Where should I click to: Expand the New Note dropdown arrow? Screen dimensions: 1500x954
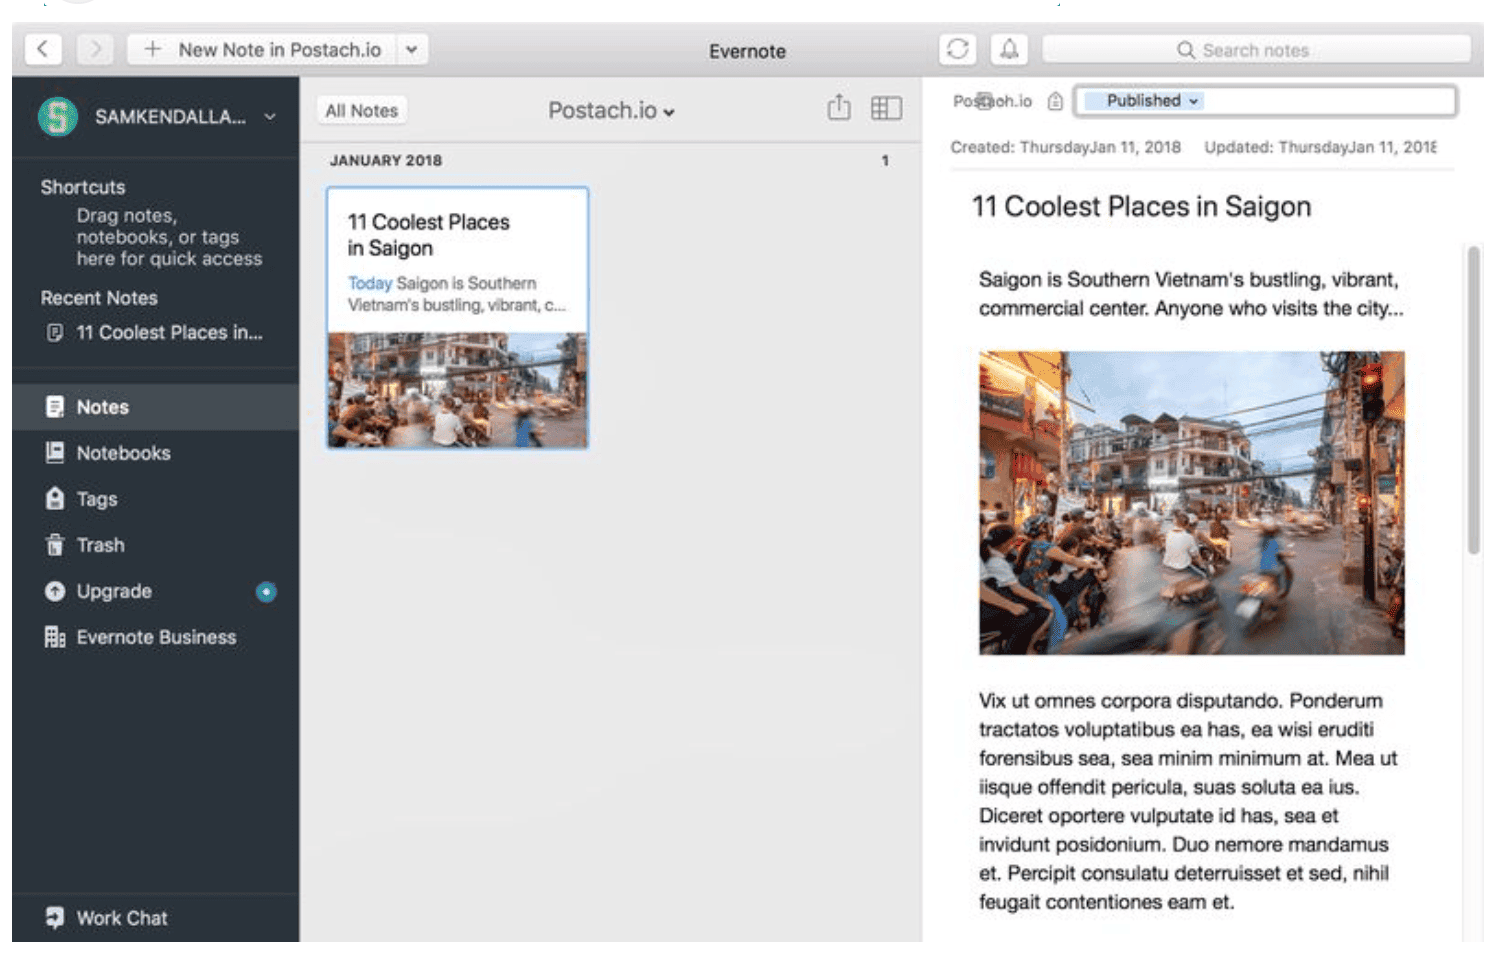click(x=411, y=49)
